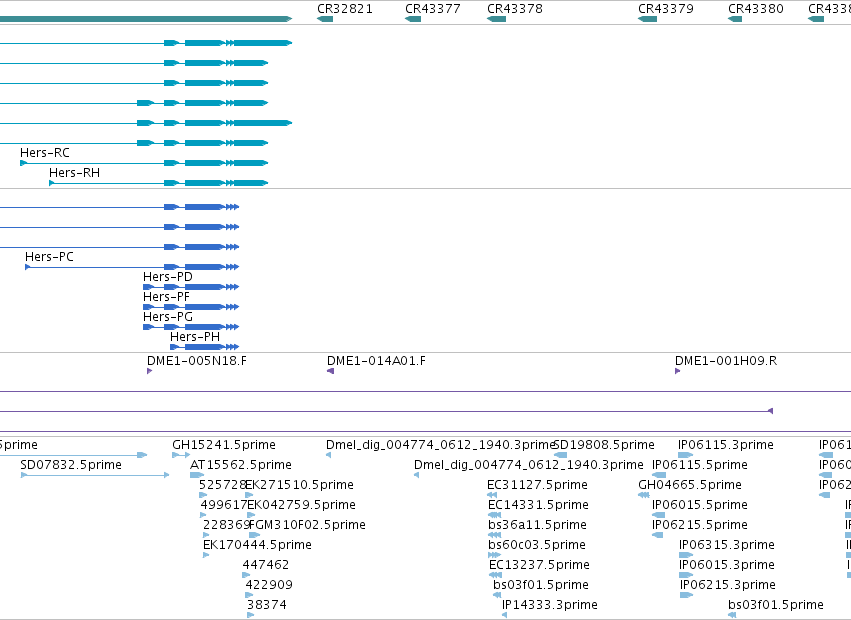Open the AT15562.5prime EST label
851x620 pixels.
(240, 465)
